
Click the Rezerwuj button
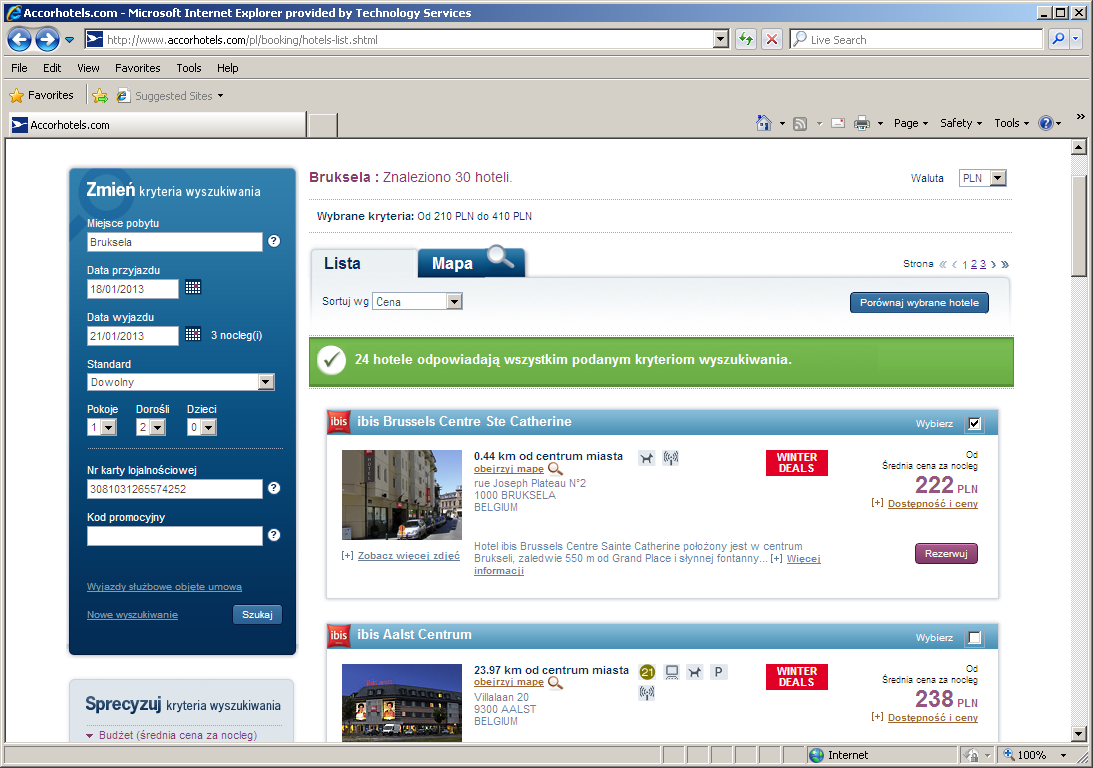click(x=946, y=553)
